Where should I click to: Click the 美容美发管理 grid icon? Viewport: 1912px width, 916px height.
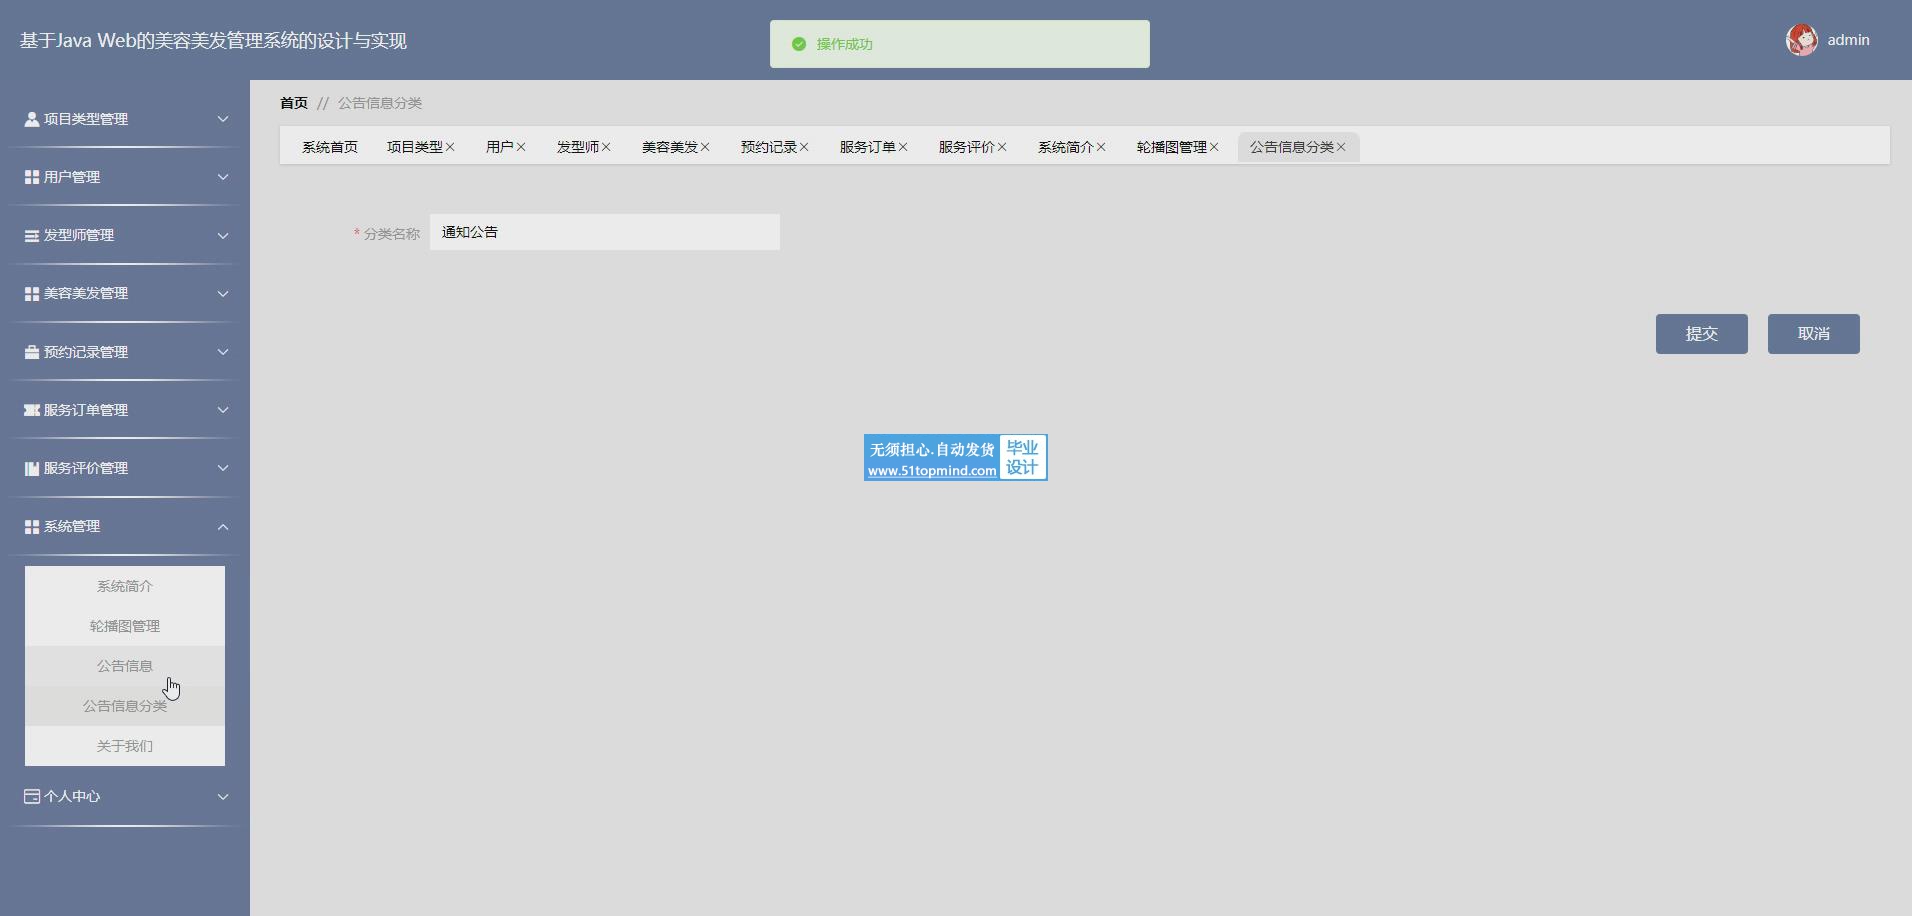tap(32, 293)
